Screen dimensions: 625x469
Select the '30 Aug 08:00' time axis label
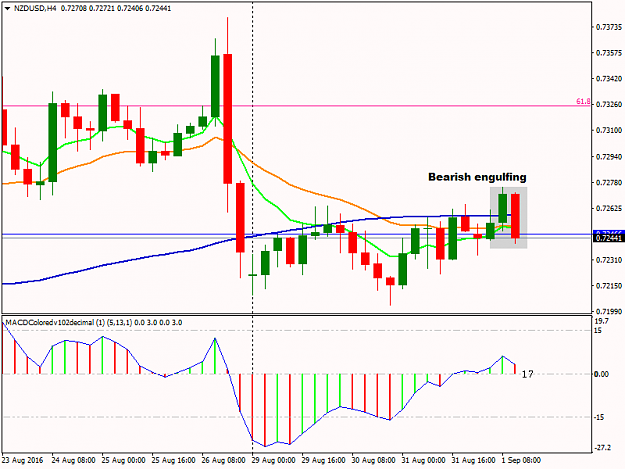[373, 460]
